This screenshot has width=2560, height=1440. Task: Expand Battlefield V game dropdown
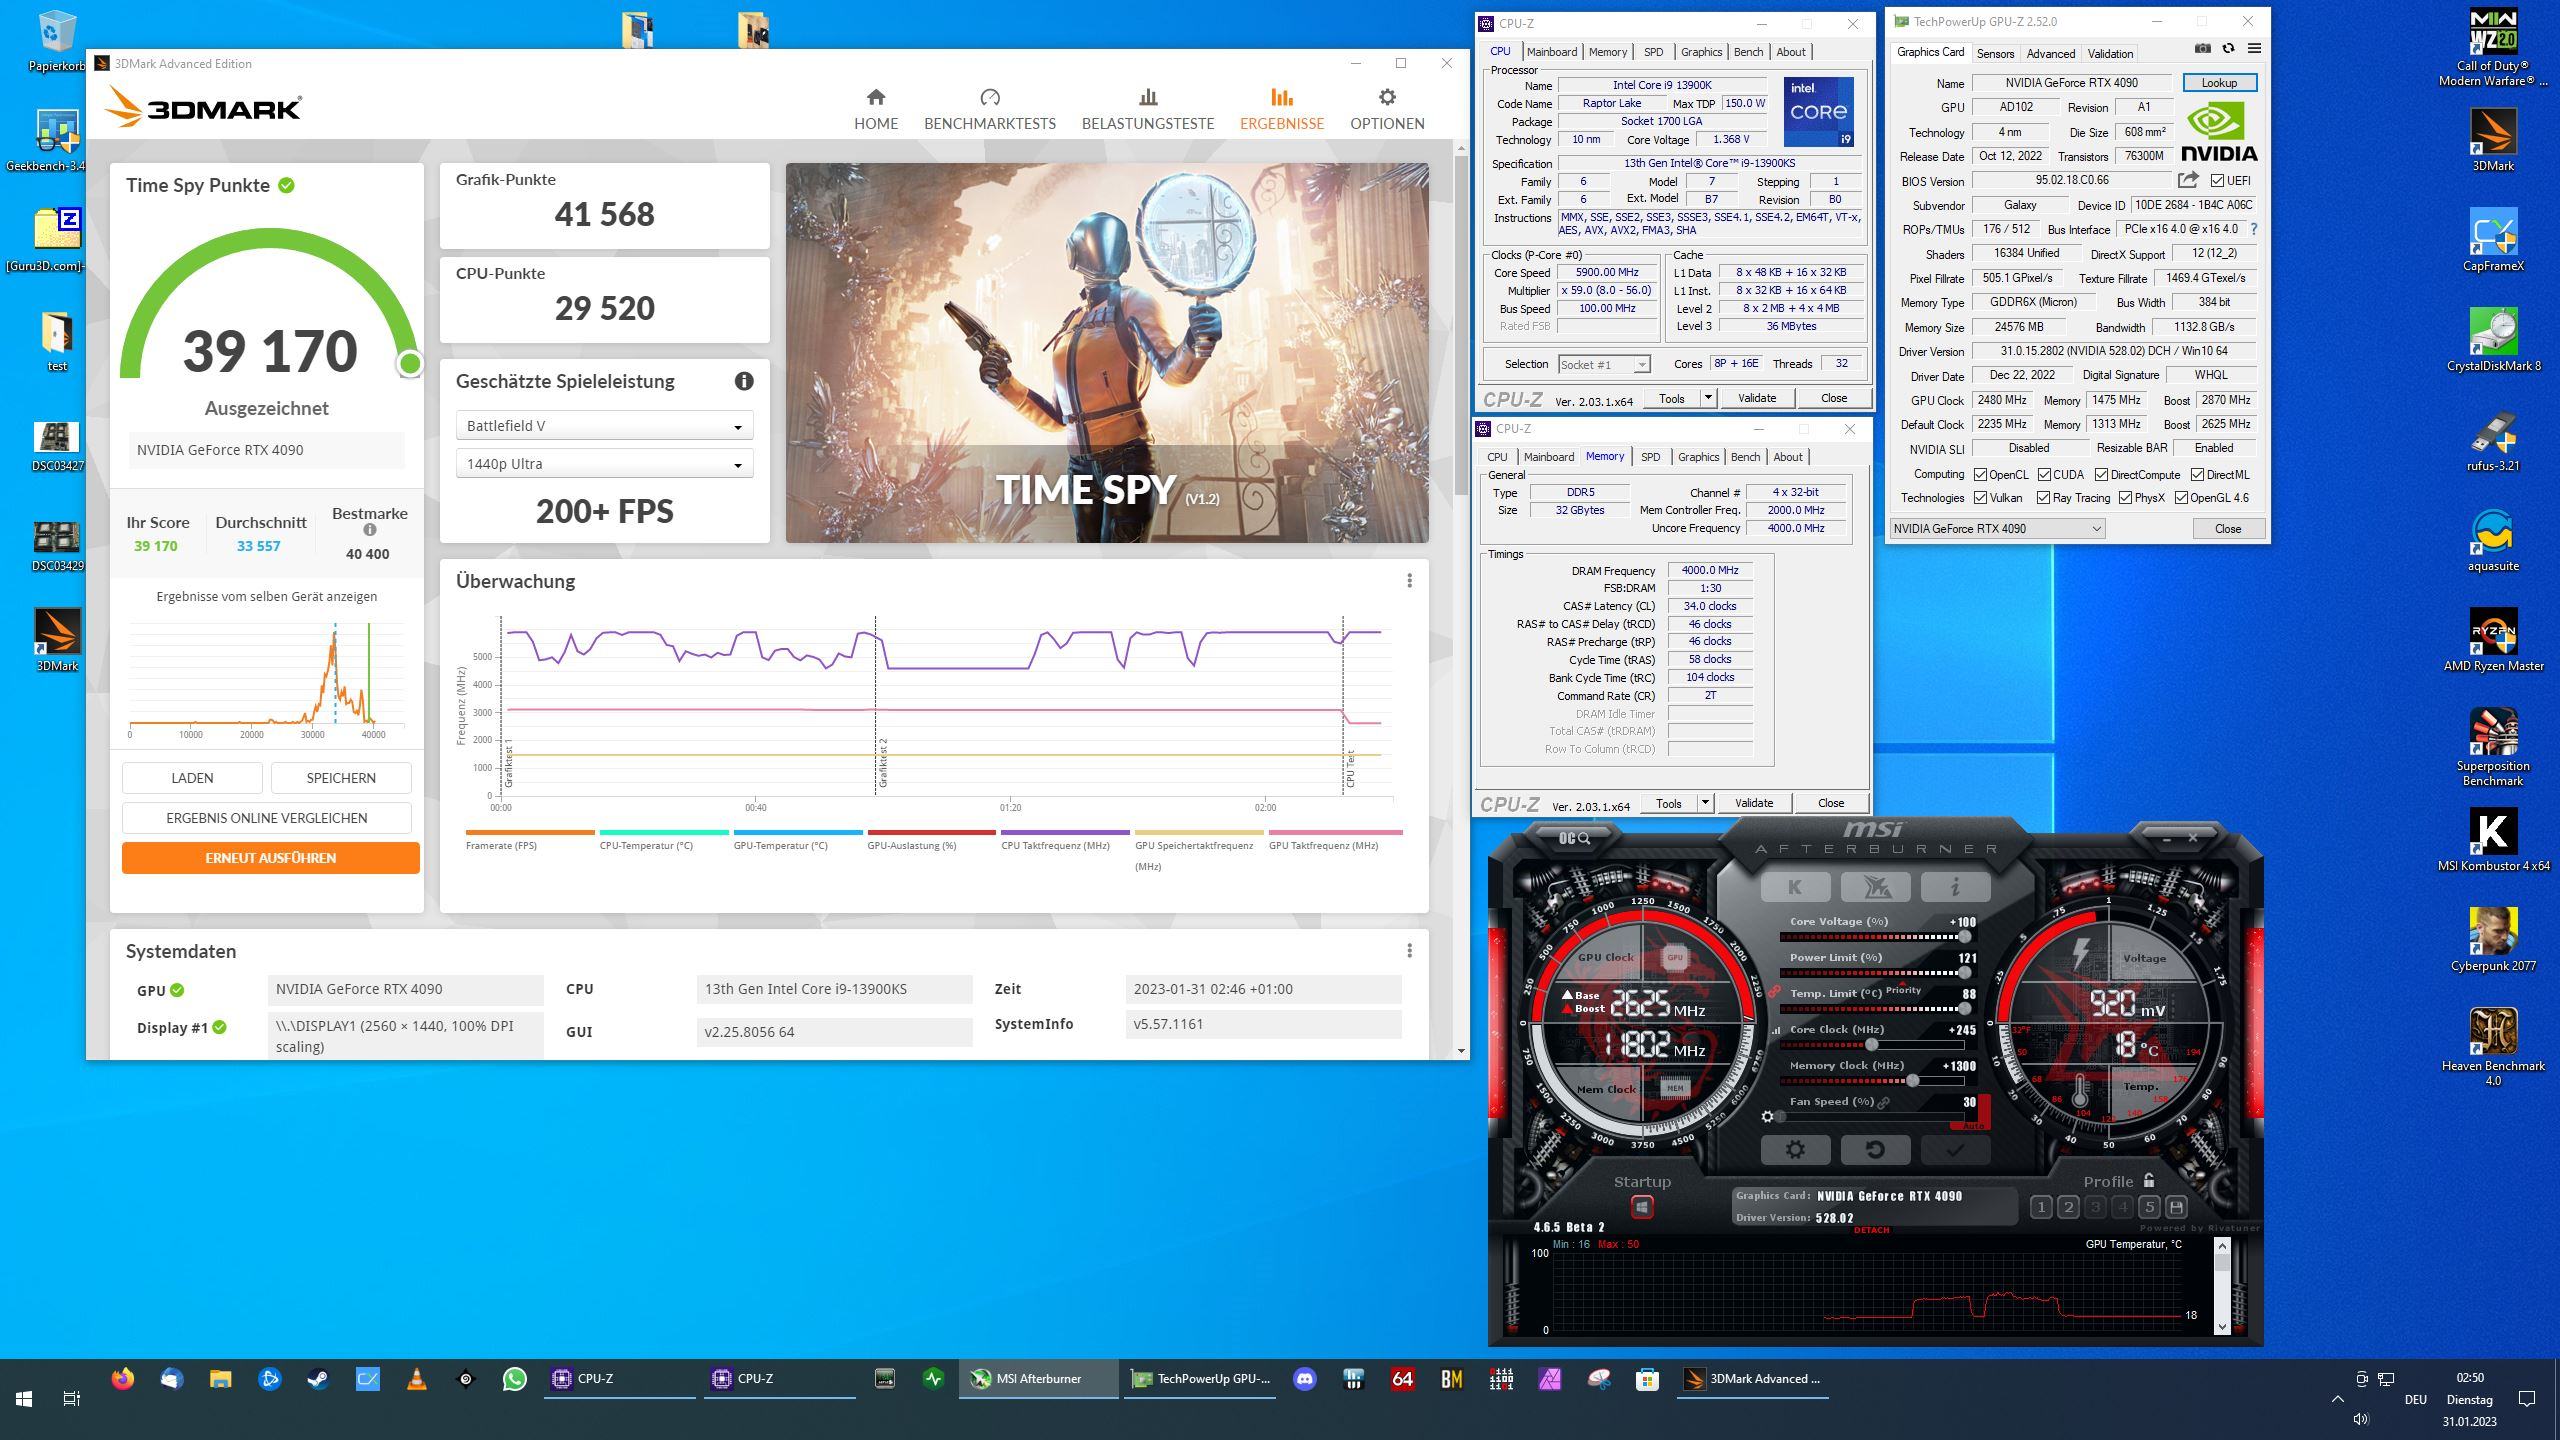(604, 426)
